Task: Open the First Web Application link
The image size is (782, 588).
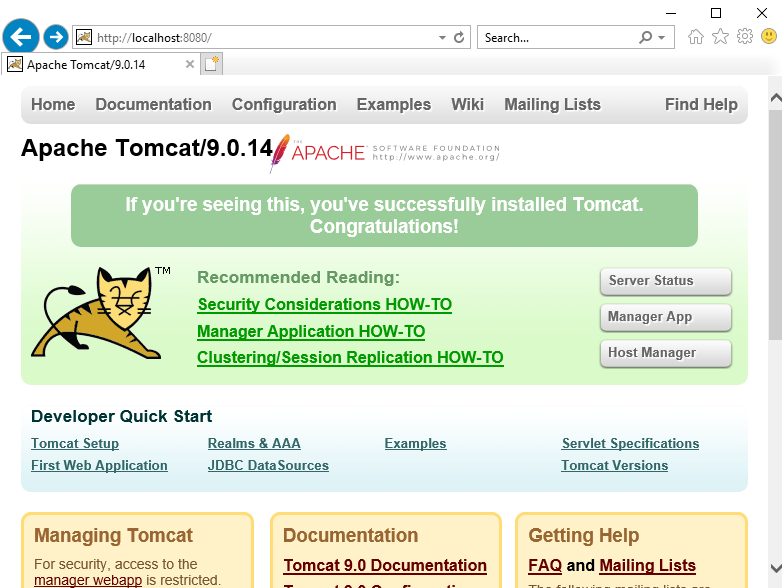Action: point(99,465)
